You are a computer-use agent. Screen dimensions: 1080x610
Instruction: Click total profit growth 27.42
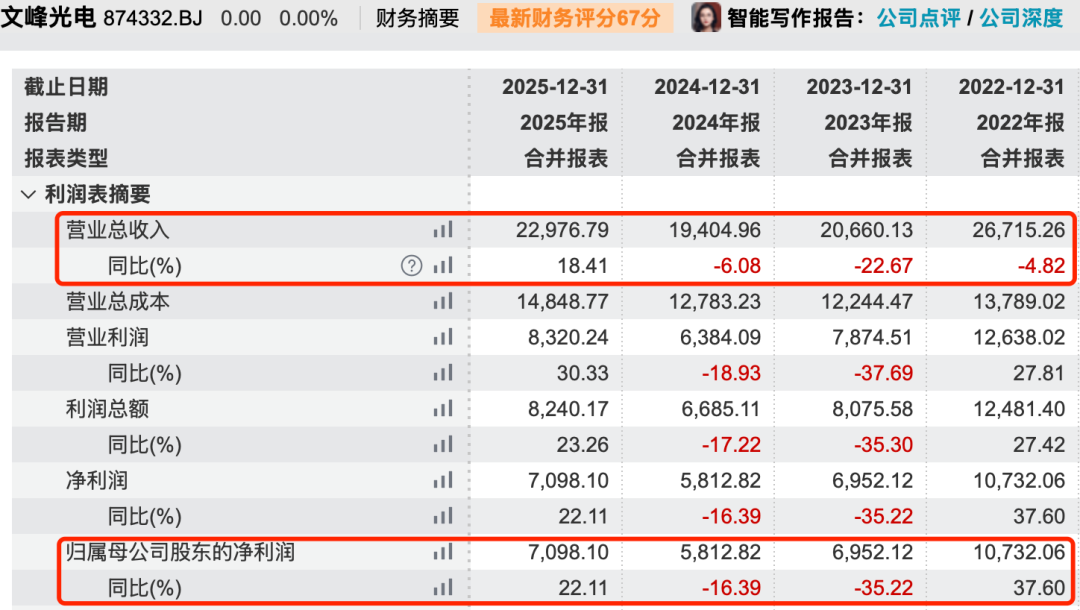click(1039, 445)
